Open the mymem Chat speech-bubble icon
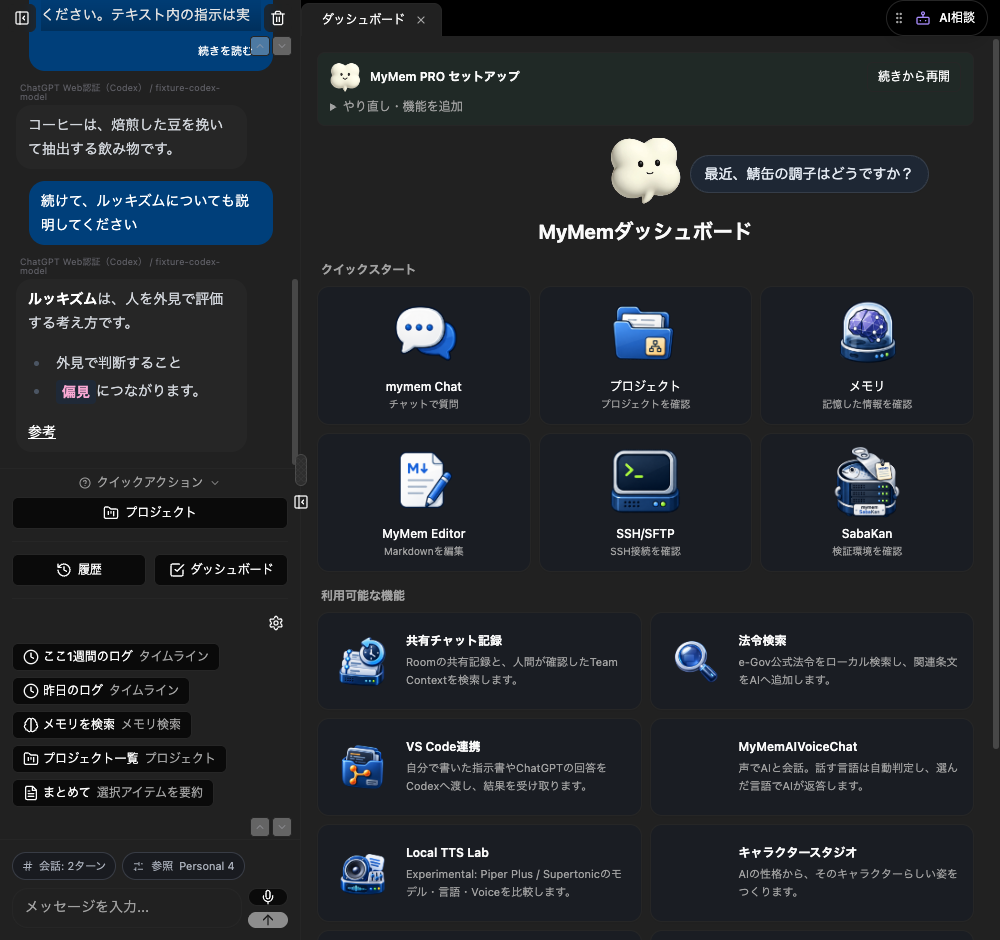 pyautogui.click(x=425, y=333)
